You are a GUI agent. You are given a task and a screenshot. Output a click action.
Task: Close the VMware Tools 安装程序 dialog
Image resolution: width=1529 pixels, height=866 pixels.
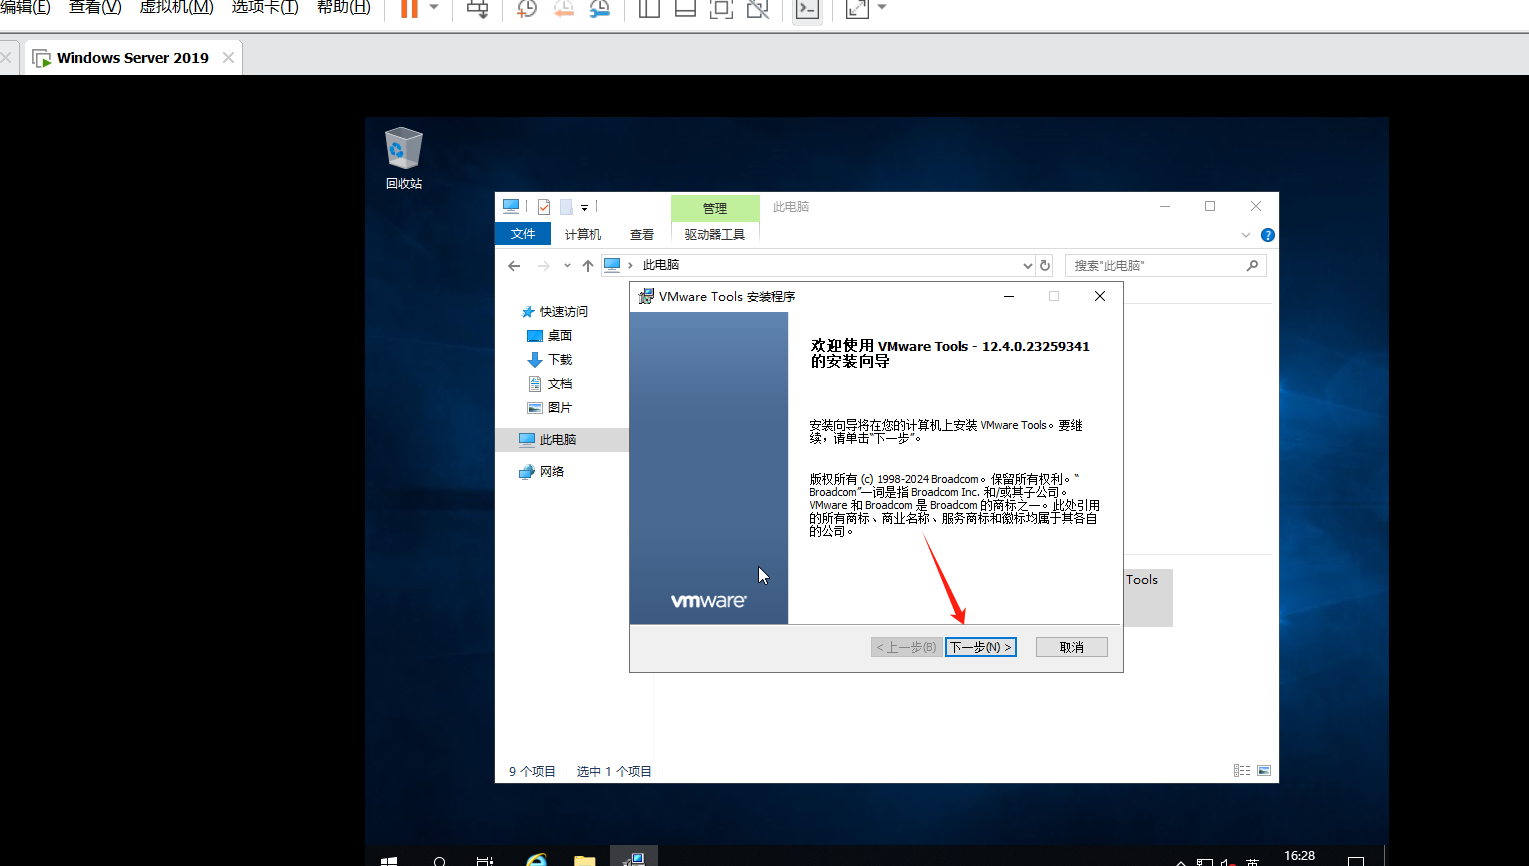tap(1100, 296)
